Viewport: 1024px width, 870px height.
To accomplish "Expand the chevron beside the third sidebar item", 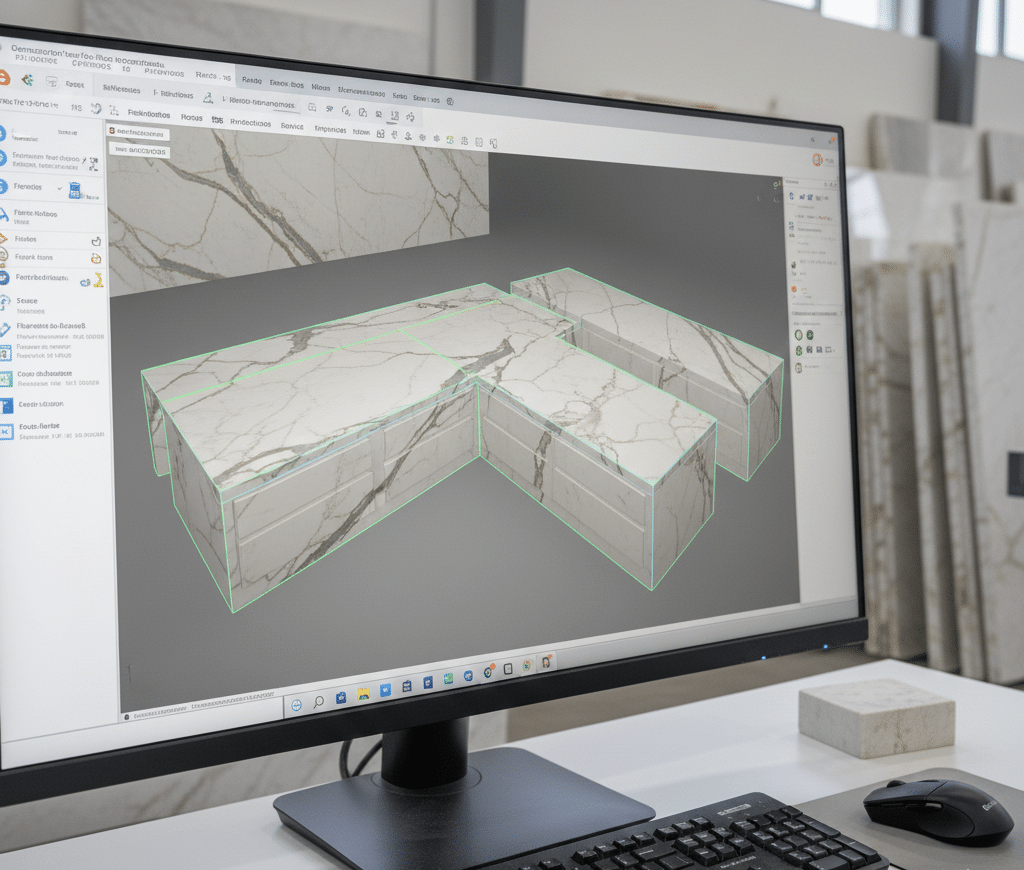I will pyautogui.click(x=60, y=187).
